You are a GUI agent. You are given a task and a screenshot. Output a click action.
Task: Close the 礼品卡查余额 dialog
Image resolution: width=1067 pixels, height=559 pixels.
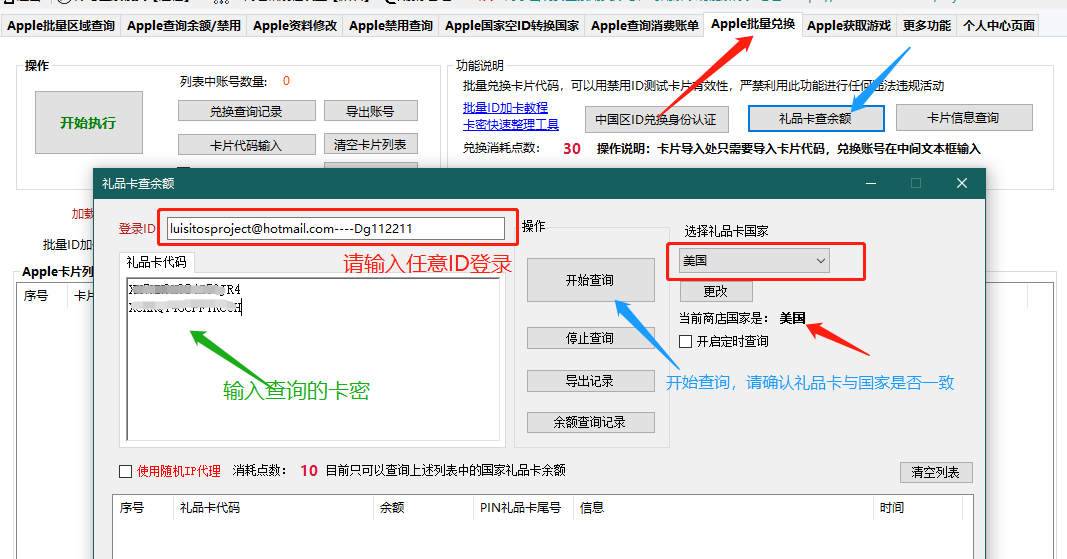(x=962, y=183)
